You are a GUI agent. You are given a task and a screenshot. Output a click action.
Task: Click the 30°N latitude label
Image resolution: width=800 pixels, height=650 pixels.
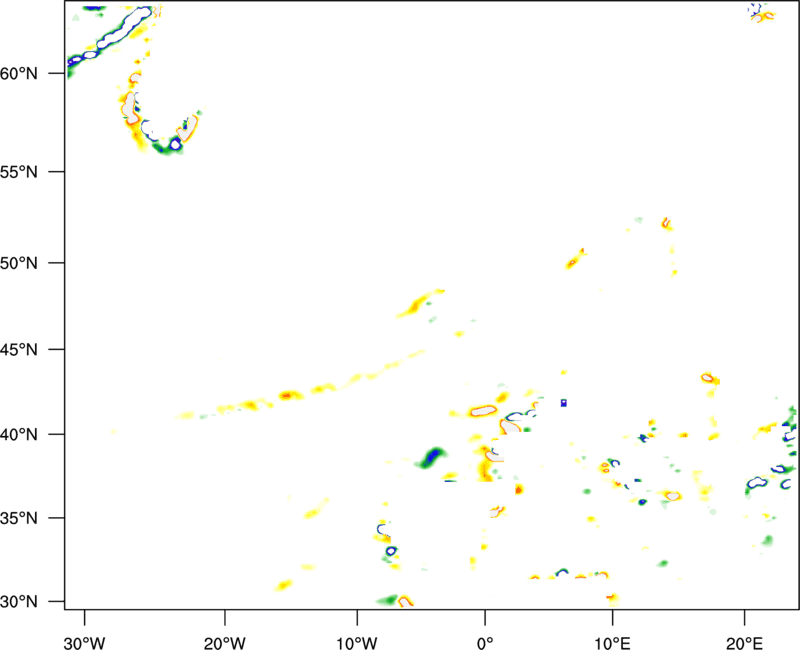[x=19, y=602]
